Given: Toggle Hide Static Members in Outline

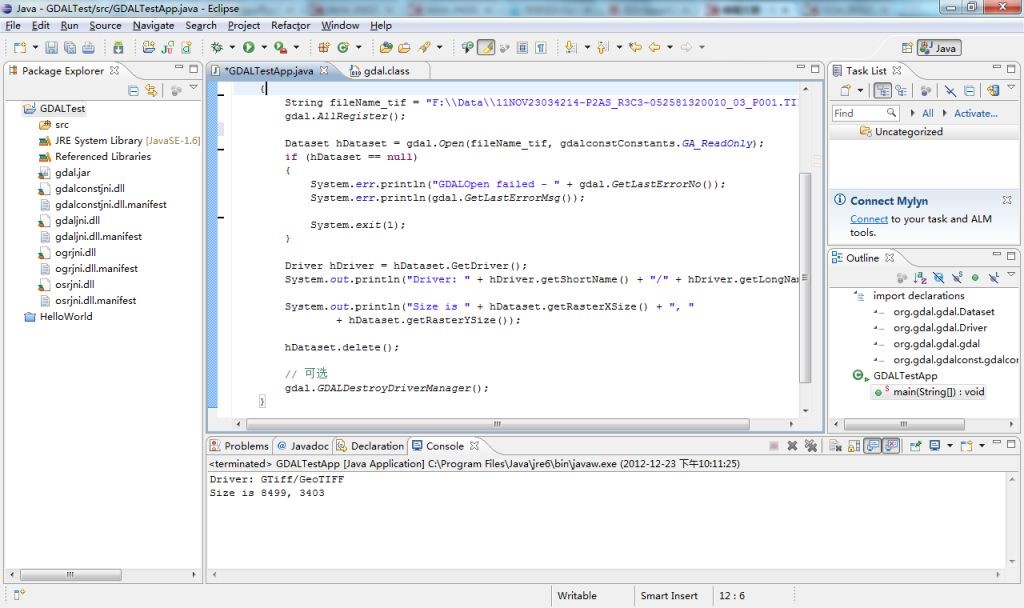Looking at the screenshot, I should point(957,278).
